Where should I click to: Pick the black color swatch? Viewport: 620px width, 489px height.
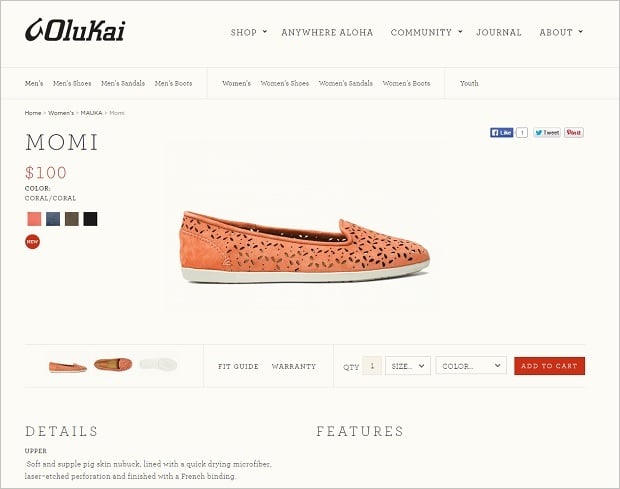click(91, 219)
